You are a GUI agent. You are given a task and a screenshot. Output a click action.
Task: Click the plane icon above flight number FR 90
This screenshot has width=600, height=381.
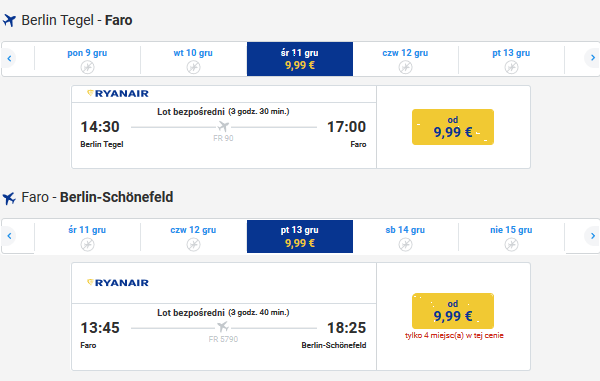pyautogui.click(x=223, y=126)
